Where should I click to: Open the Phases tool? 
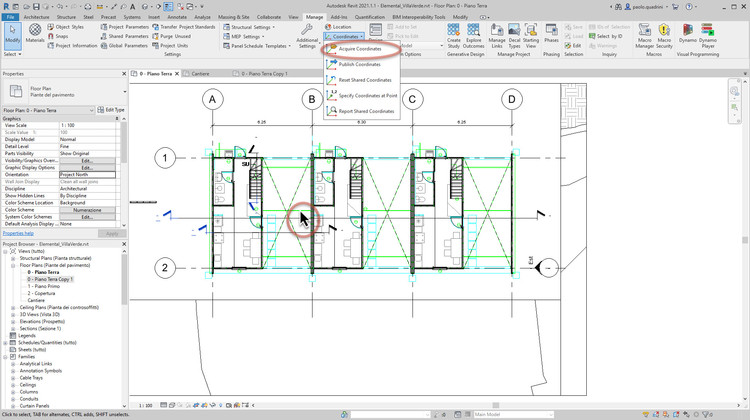point(551,38)
